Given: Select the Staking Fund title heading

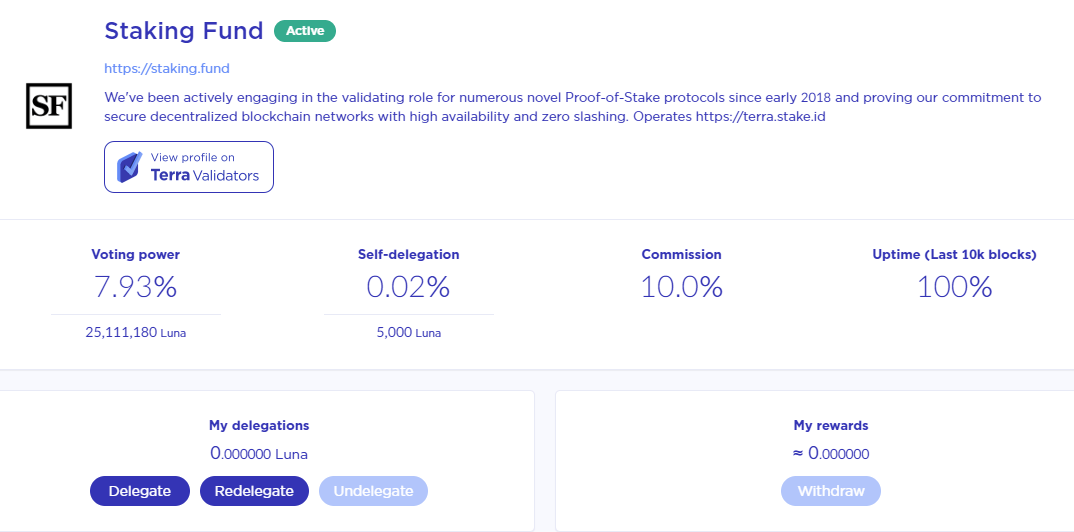Looking at the screenshot, I should [184, 31].
